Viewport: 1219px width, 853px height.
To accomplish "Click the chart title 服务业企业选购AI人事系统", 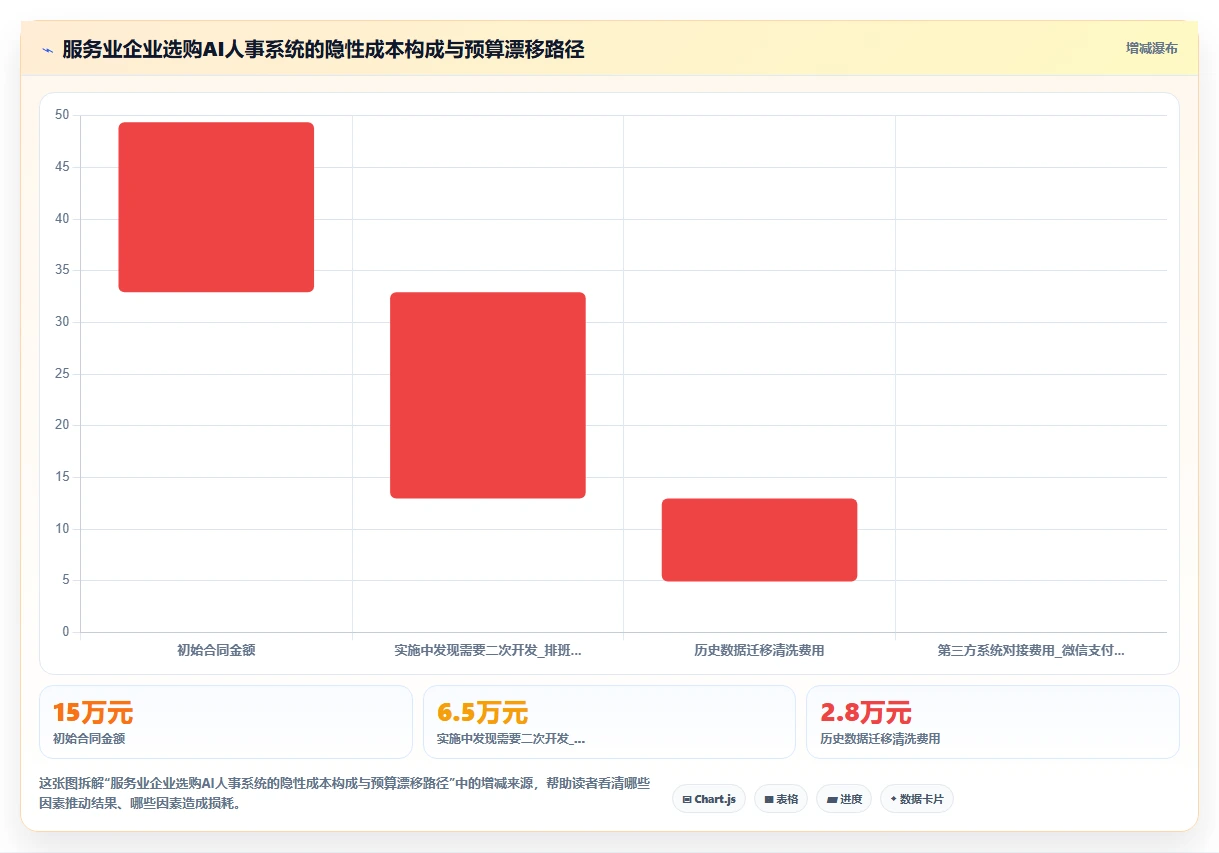I will coord(323,49).
